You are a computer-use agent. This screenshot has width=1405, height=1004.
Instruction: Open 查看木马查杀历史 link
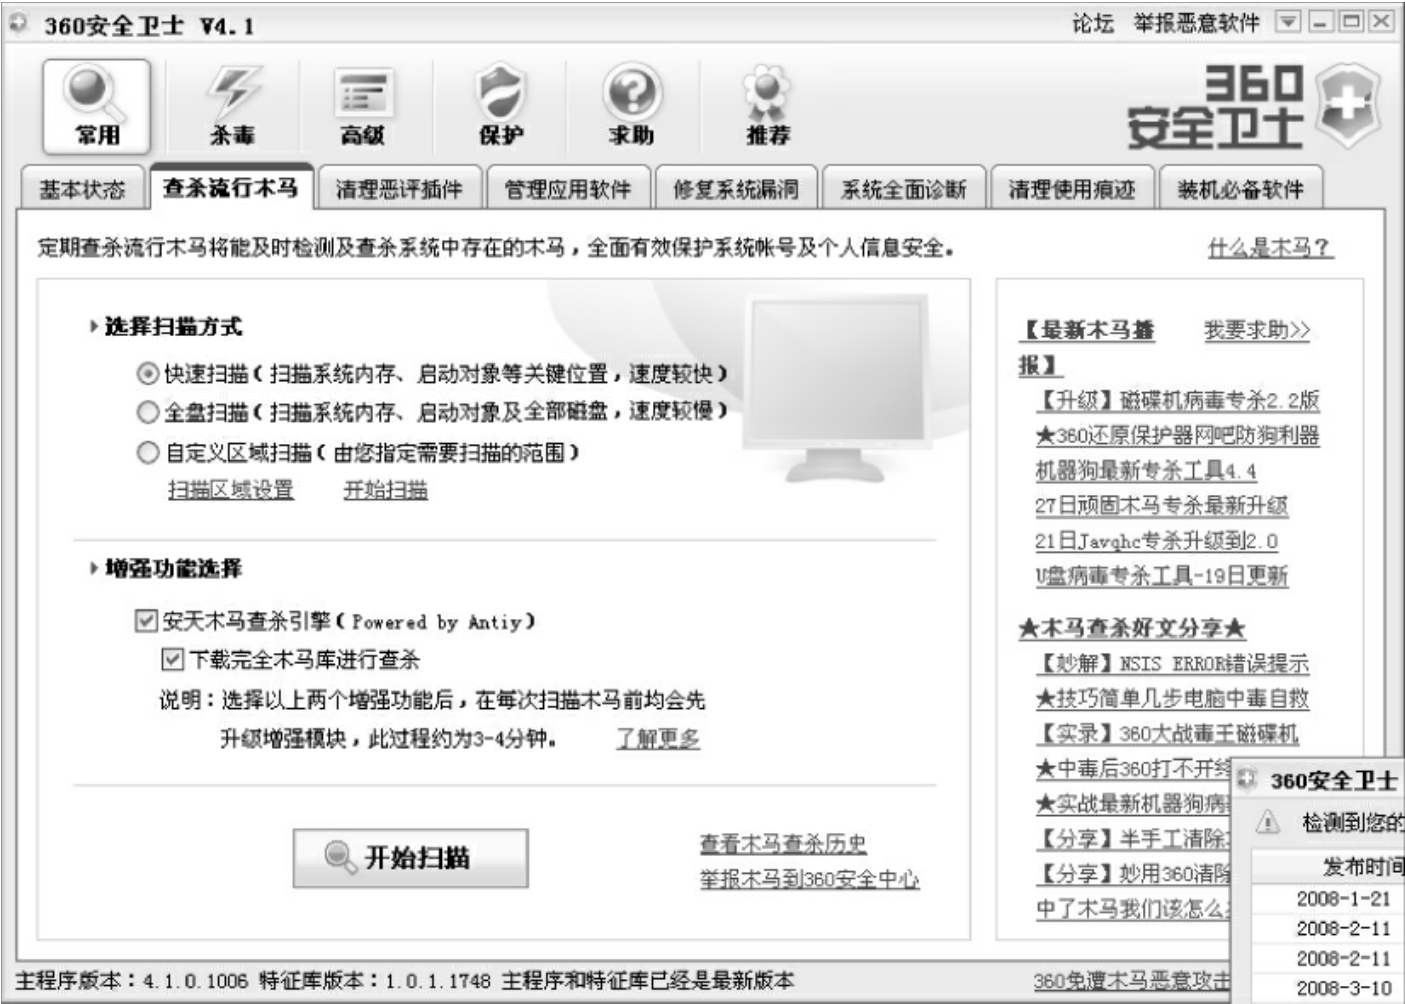tap(783, 844)
